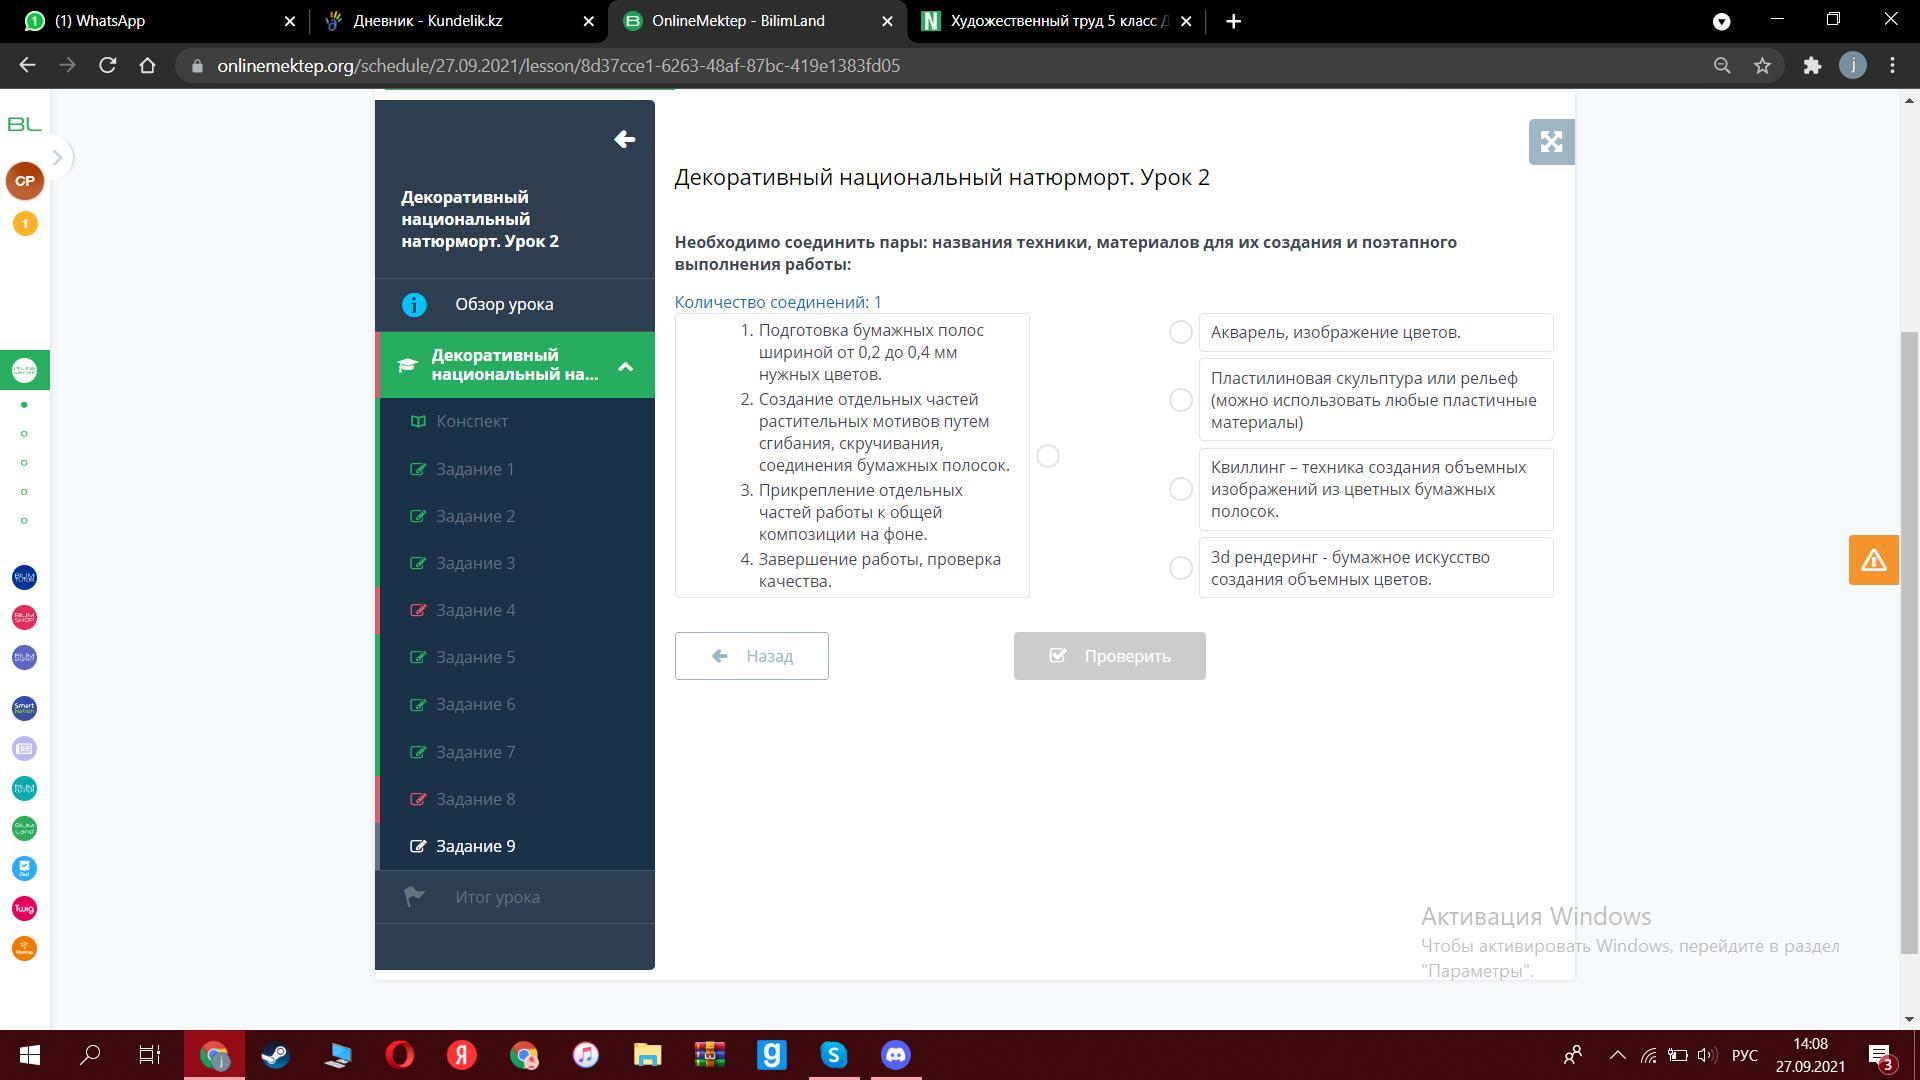Click the address bar URL
Viewport: 1920px width, 1080px height.
(558, 66)
